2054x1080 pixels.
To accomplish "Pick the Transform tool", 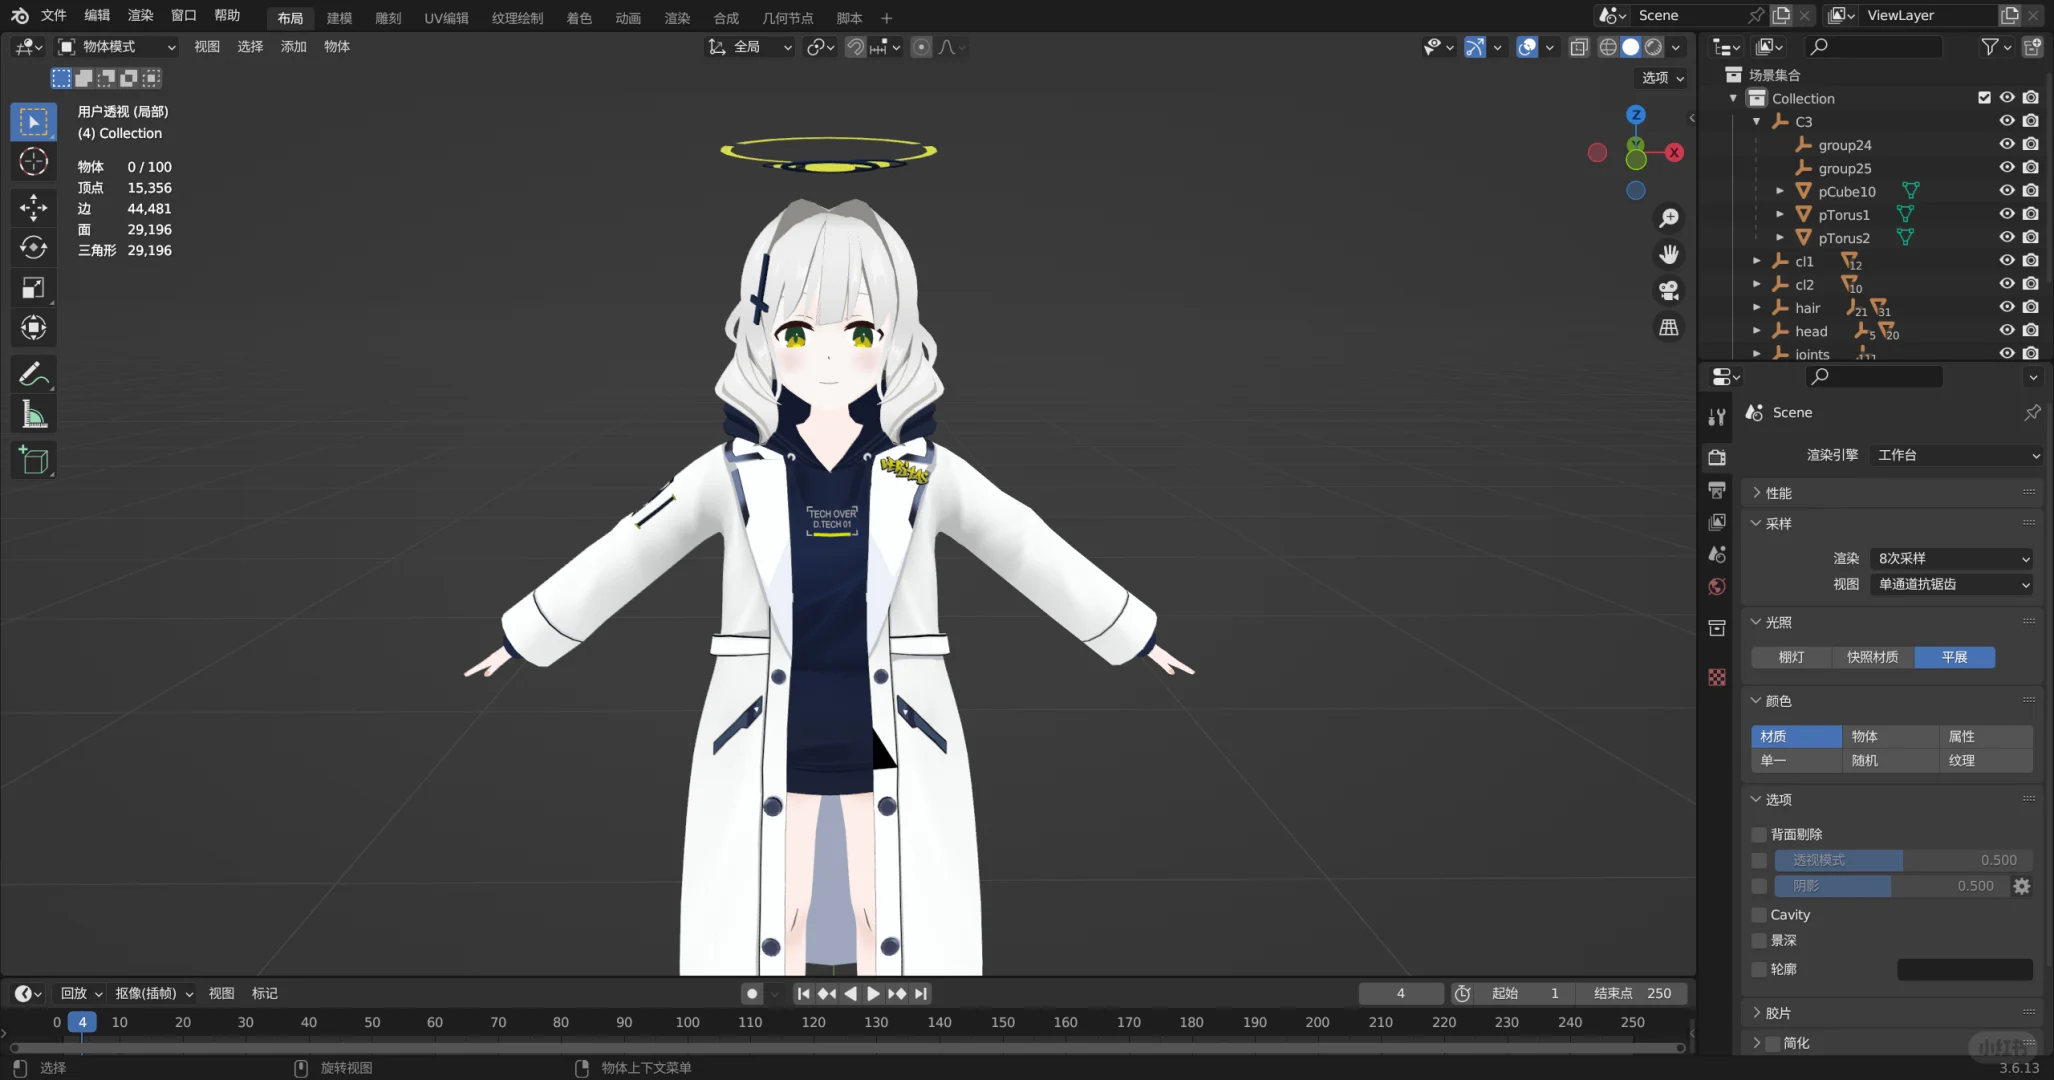I will pyautogui.click(x=33, y=328).
